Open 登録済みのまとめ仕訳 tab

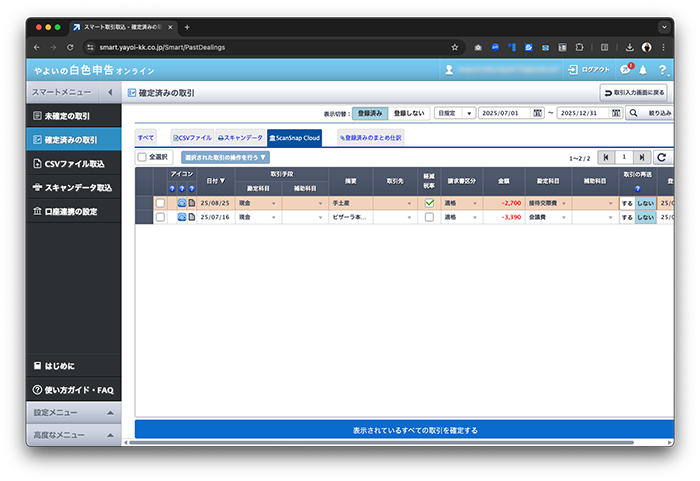click(x=371, y=138)
